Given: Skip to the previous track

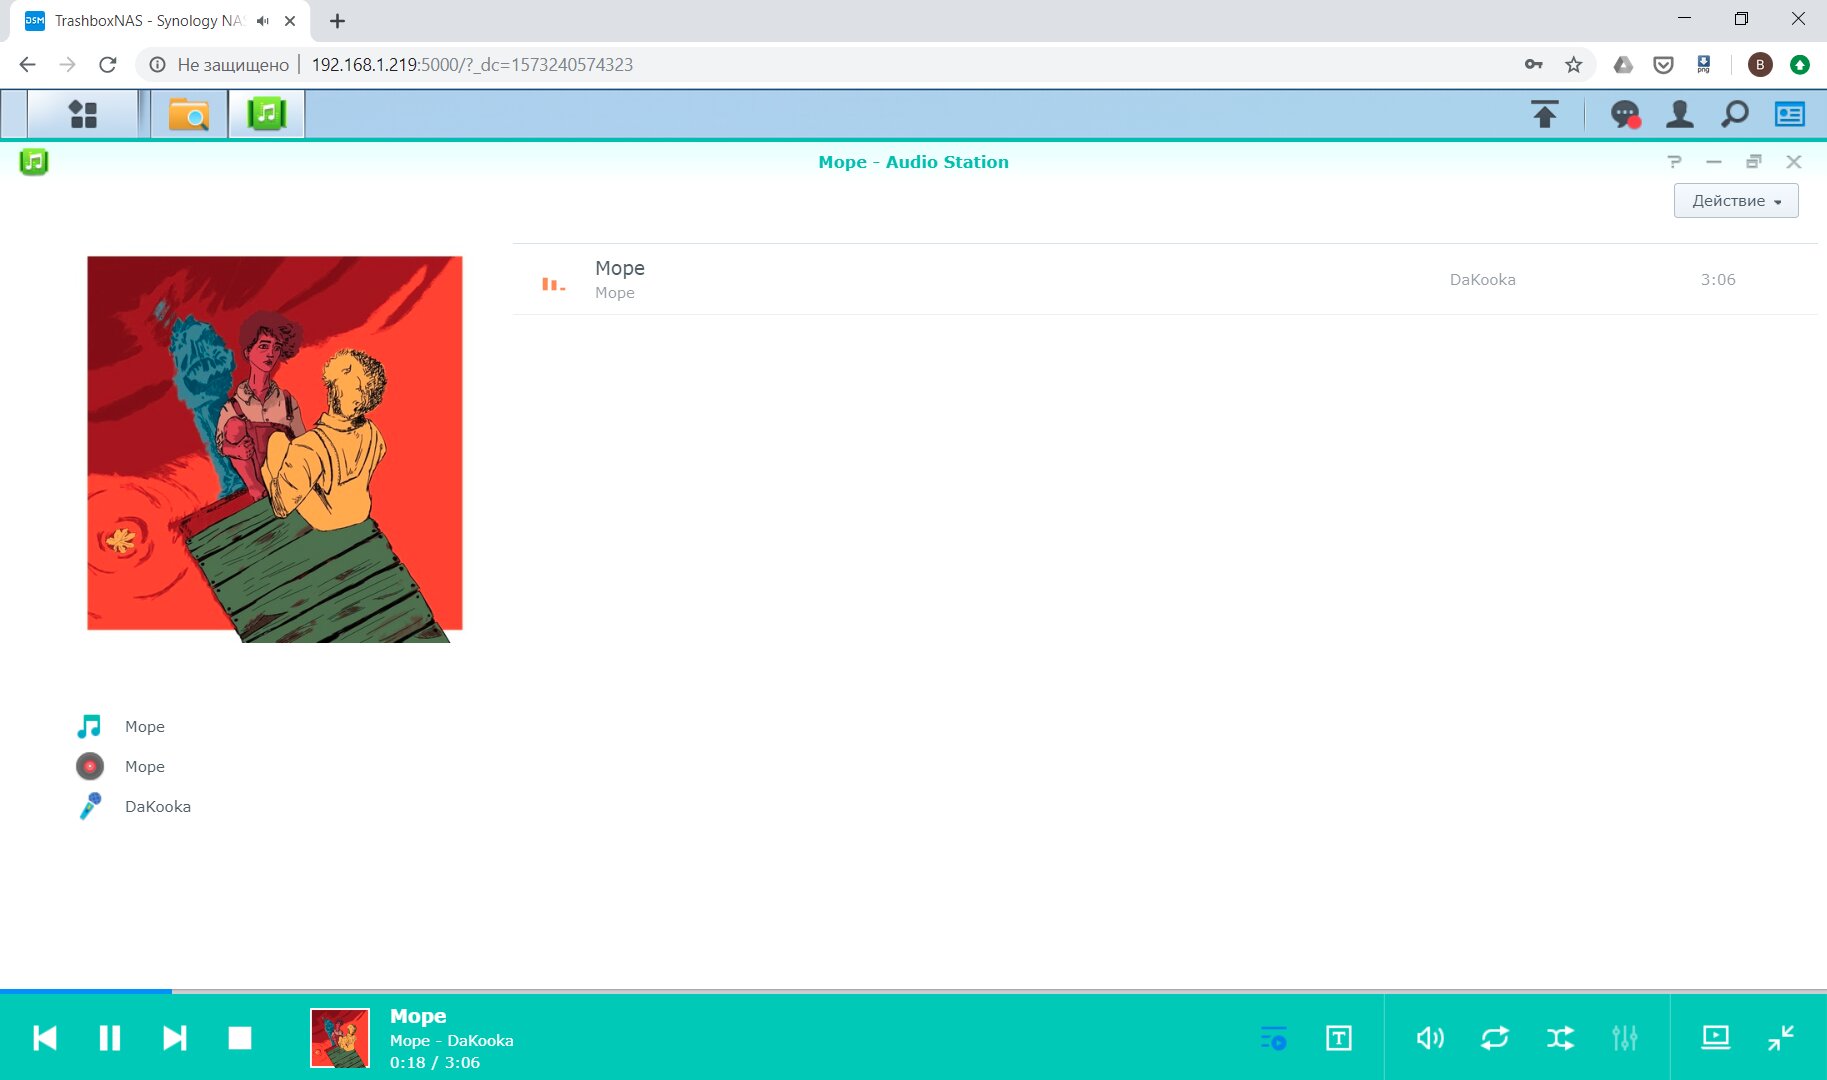Looking at the screenshot, I should (45, 1038).
